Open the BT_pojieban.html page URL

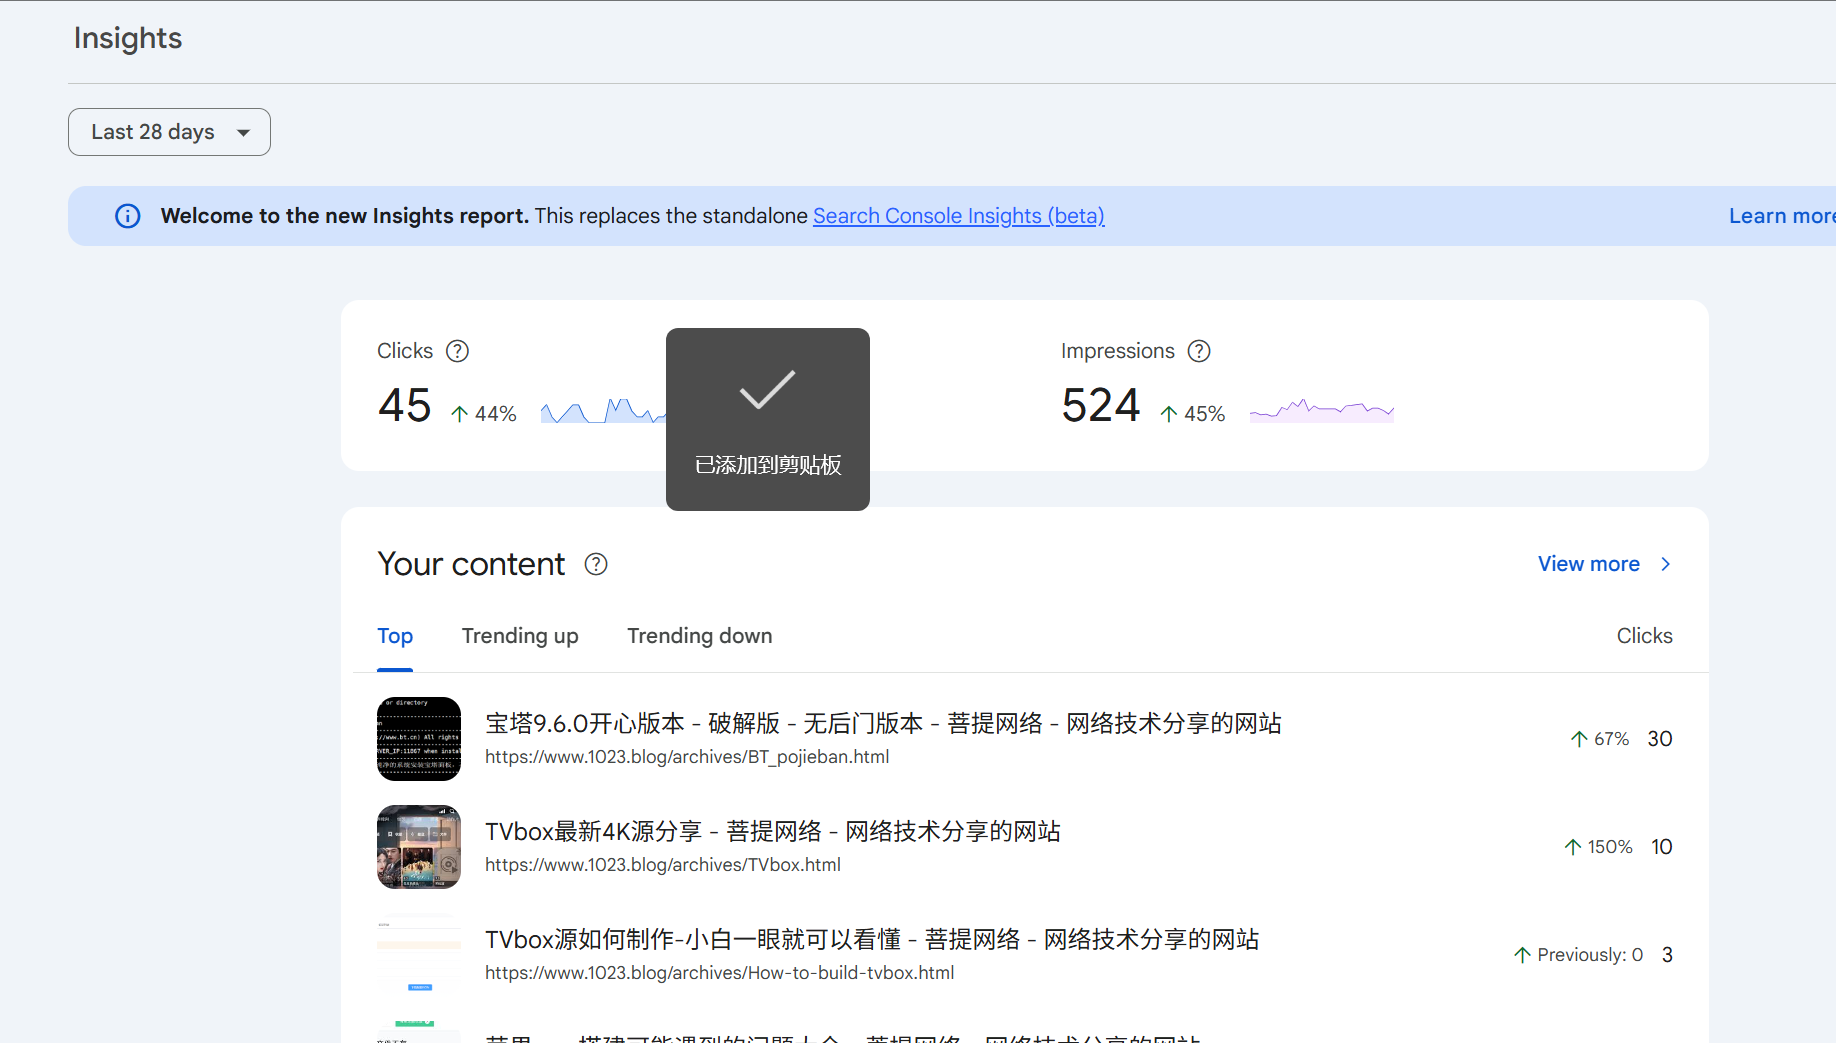[x=687, y=757]
